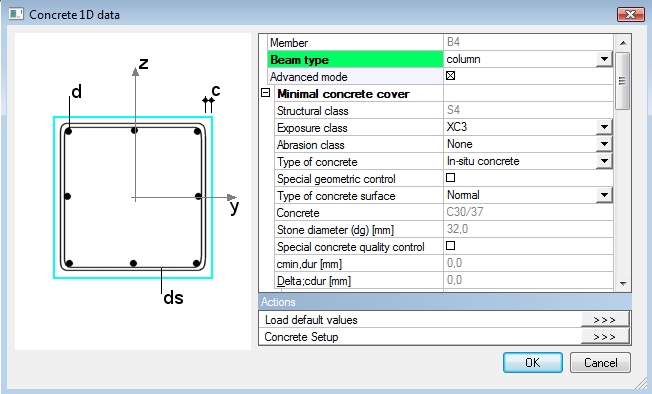The image size is (652, 394).
Task: Select the Structural class row
Action: (x=444, y=110)
